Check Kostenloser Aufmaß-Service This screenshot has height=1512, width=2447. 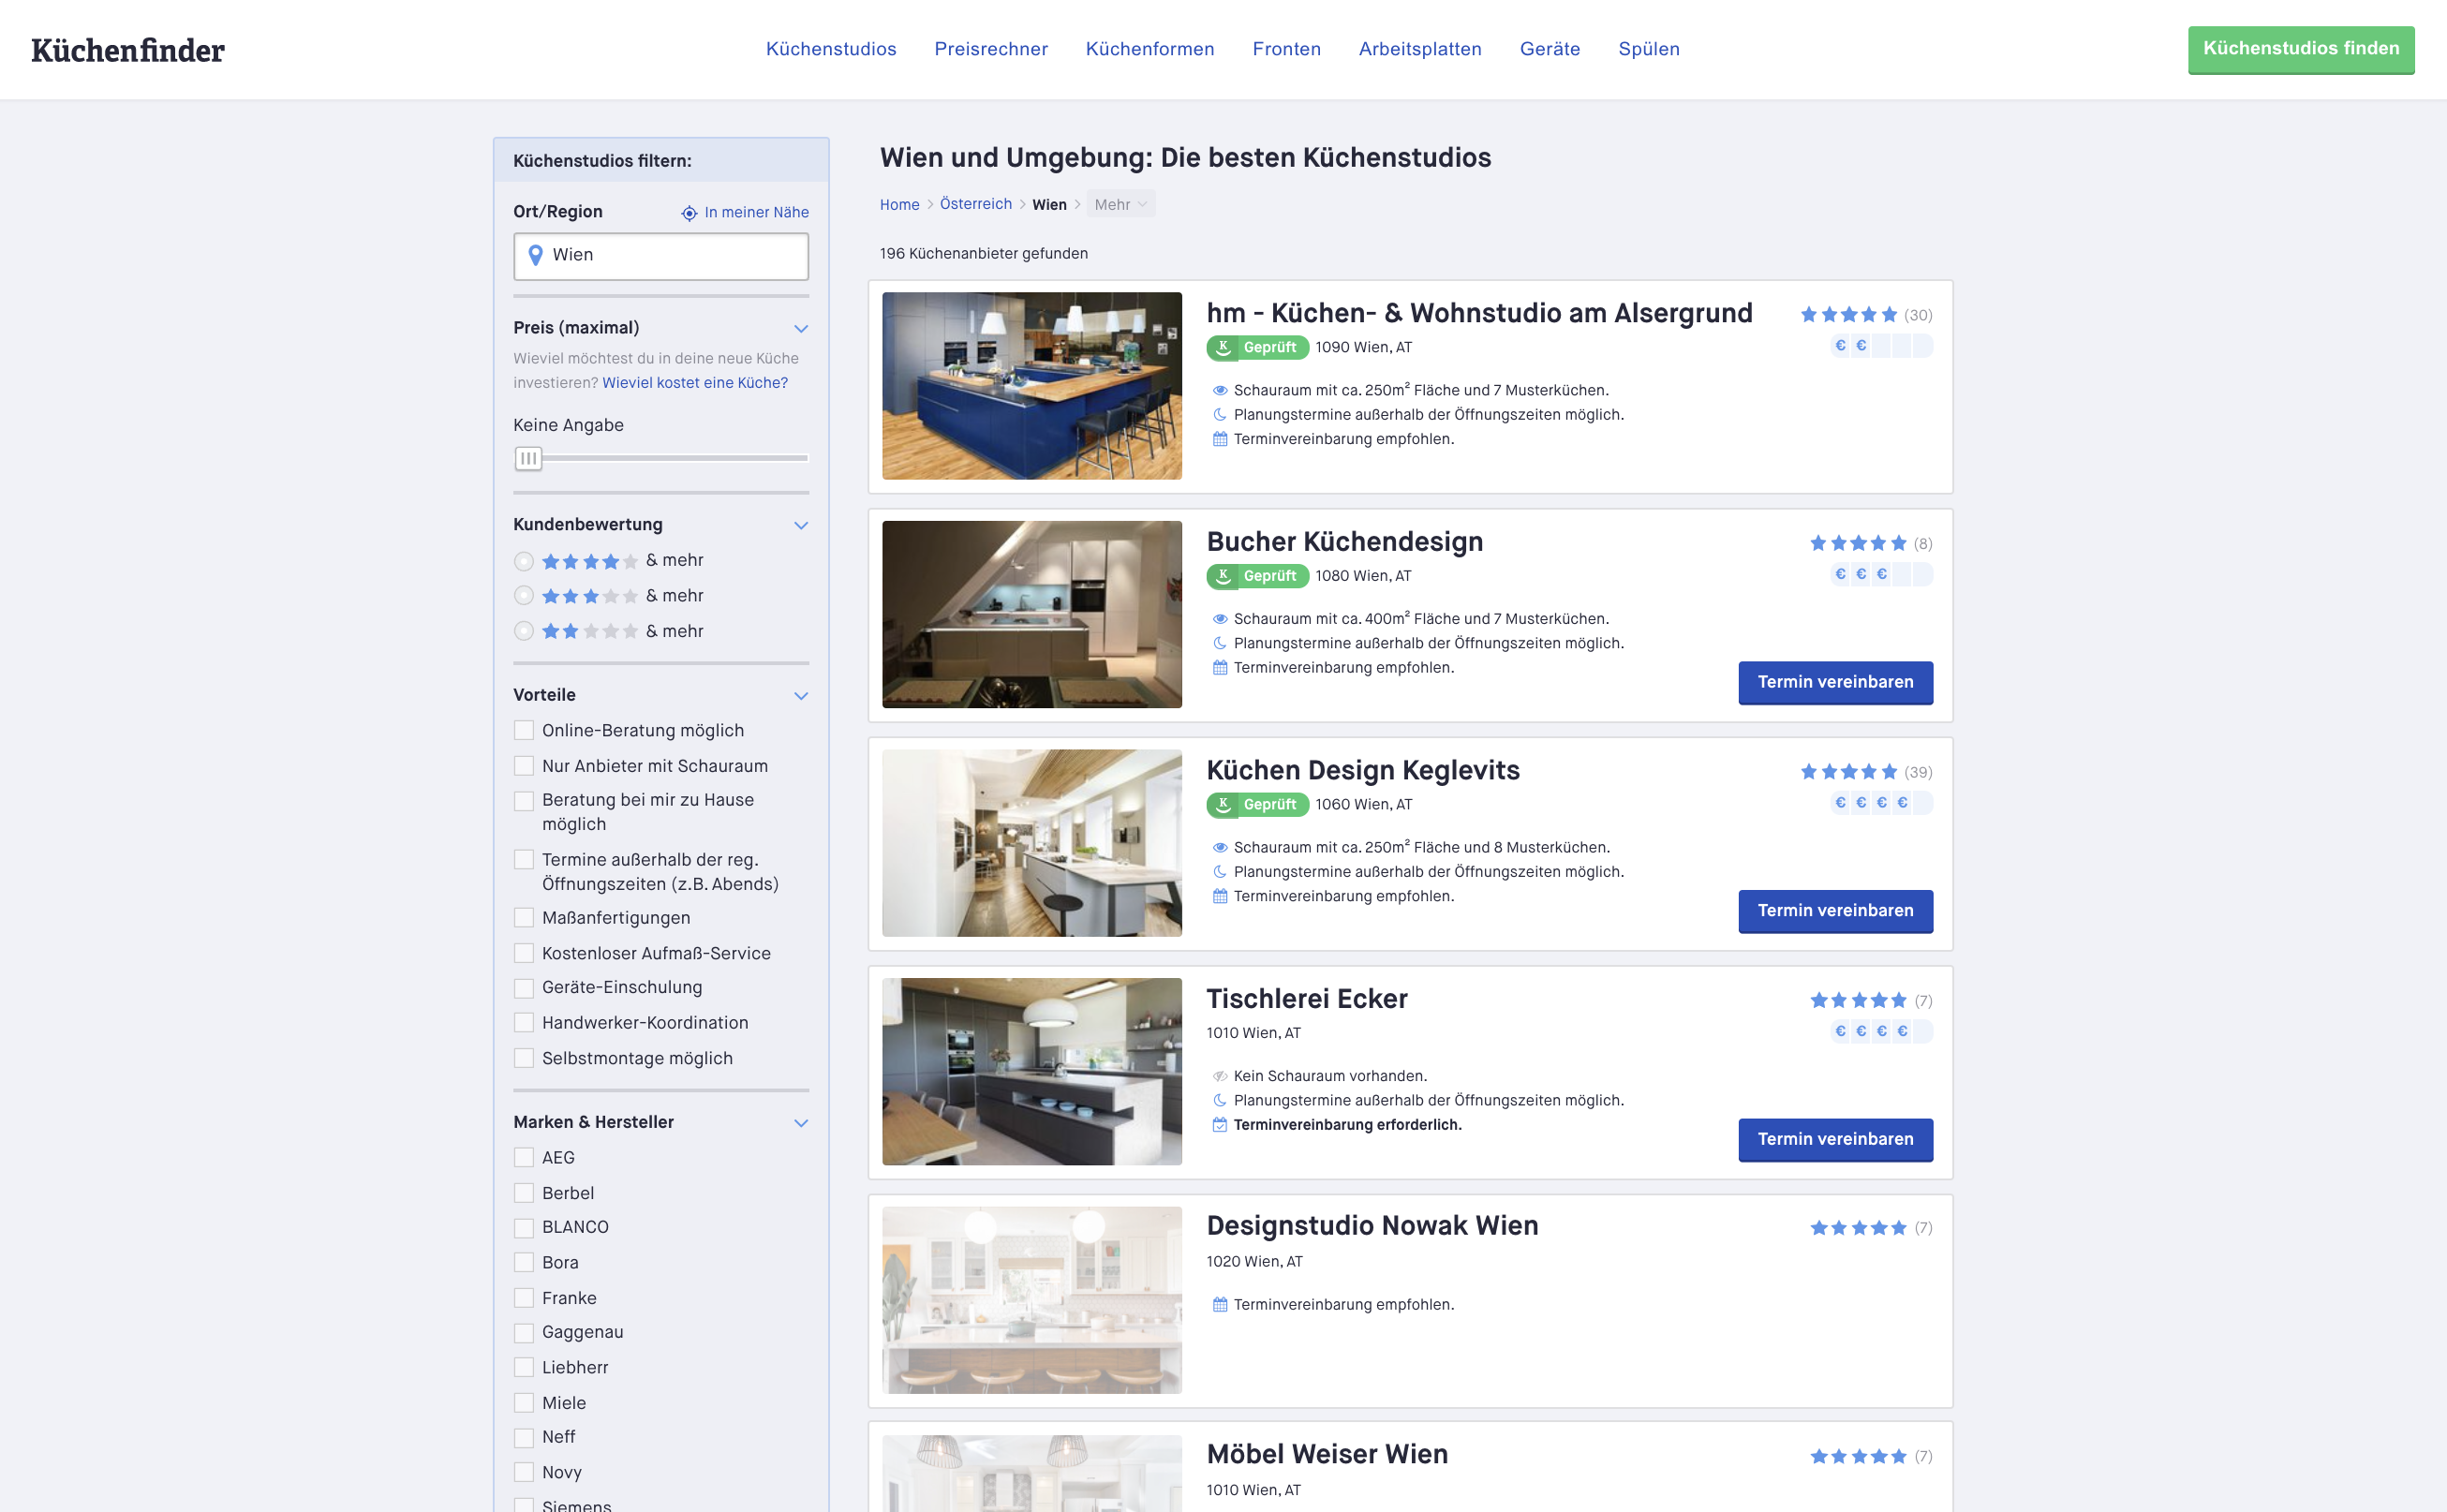point(523,953)
